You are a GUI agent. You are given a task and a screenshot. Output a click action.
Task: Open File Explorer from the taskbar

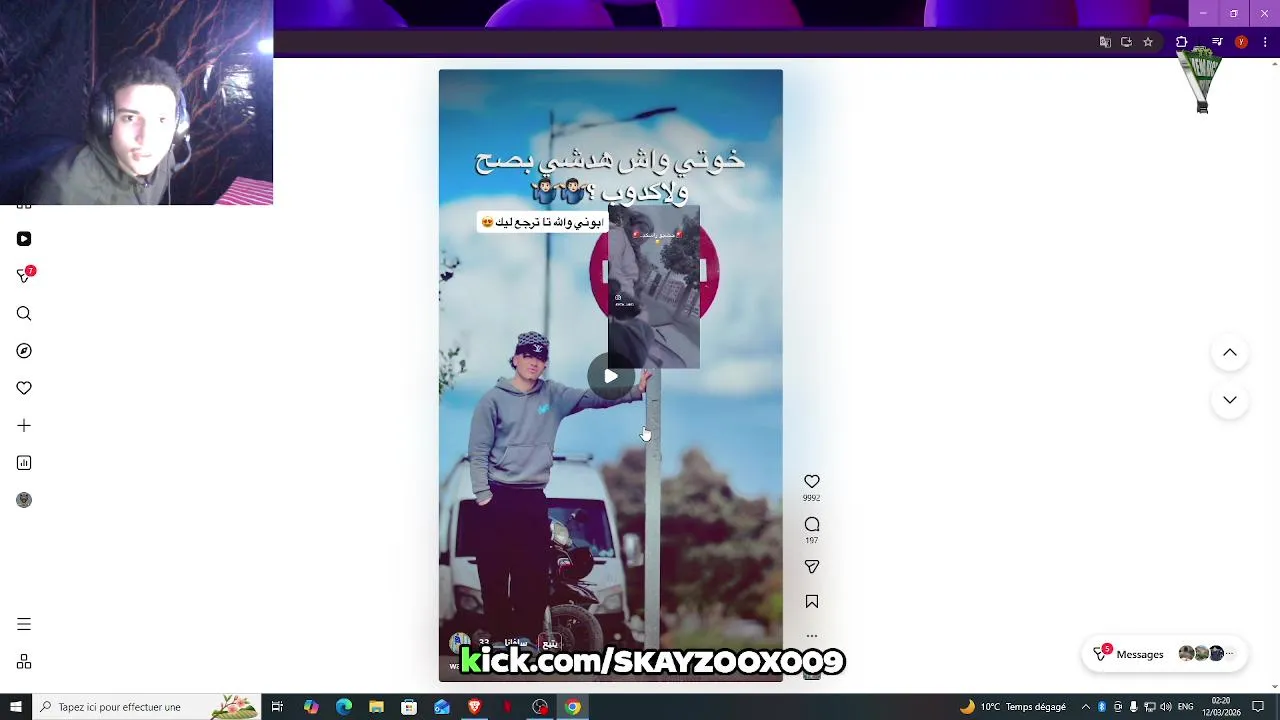point(376,707)
